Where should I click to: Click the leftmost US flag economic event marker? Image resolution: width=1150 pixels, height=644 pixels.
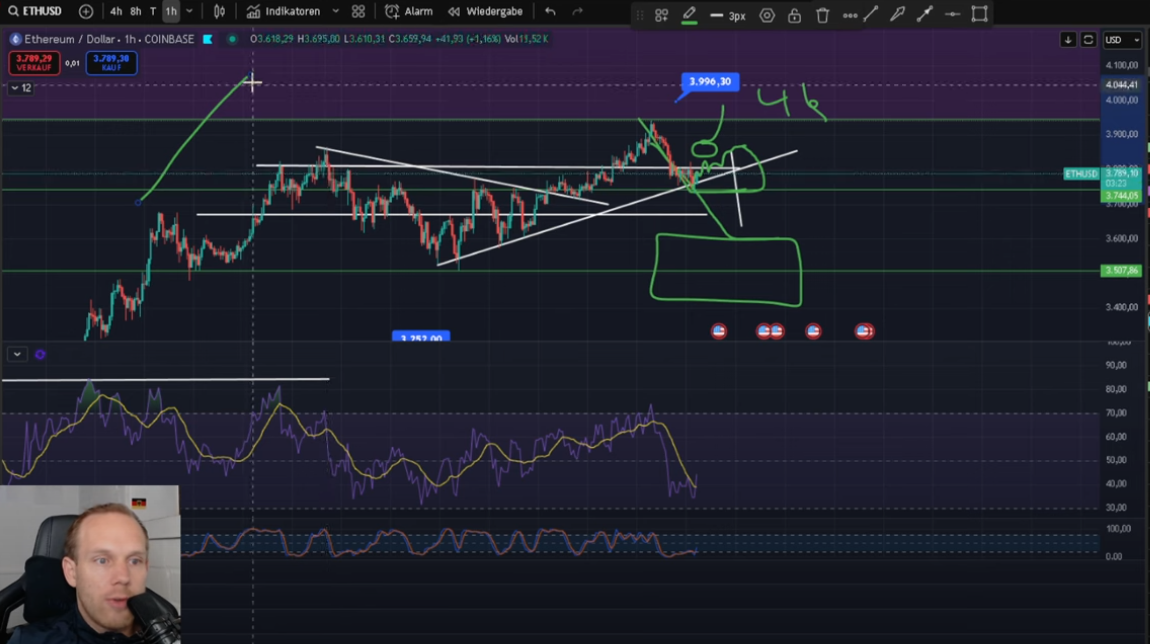(x=719, y=331)
